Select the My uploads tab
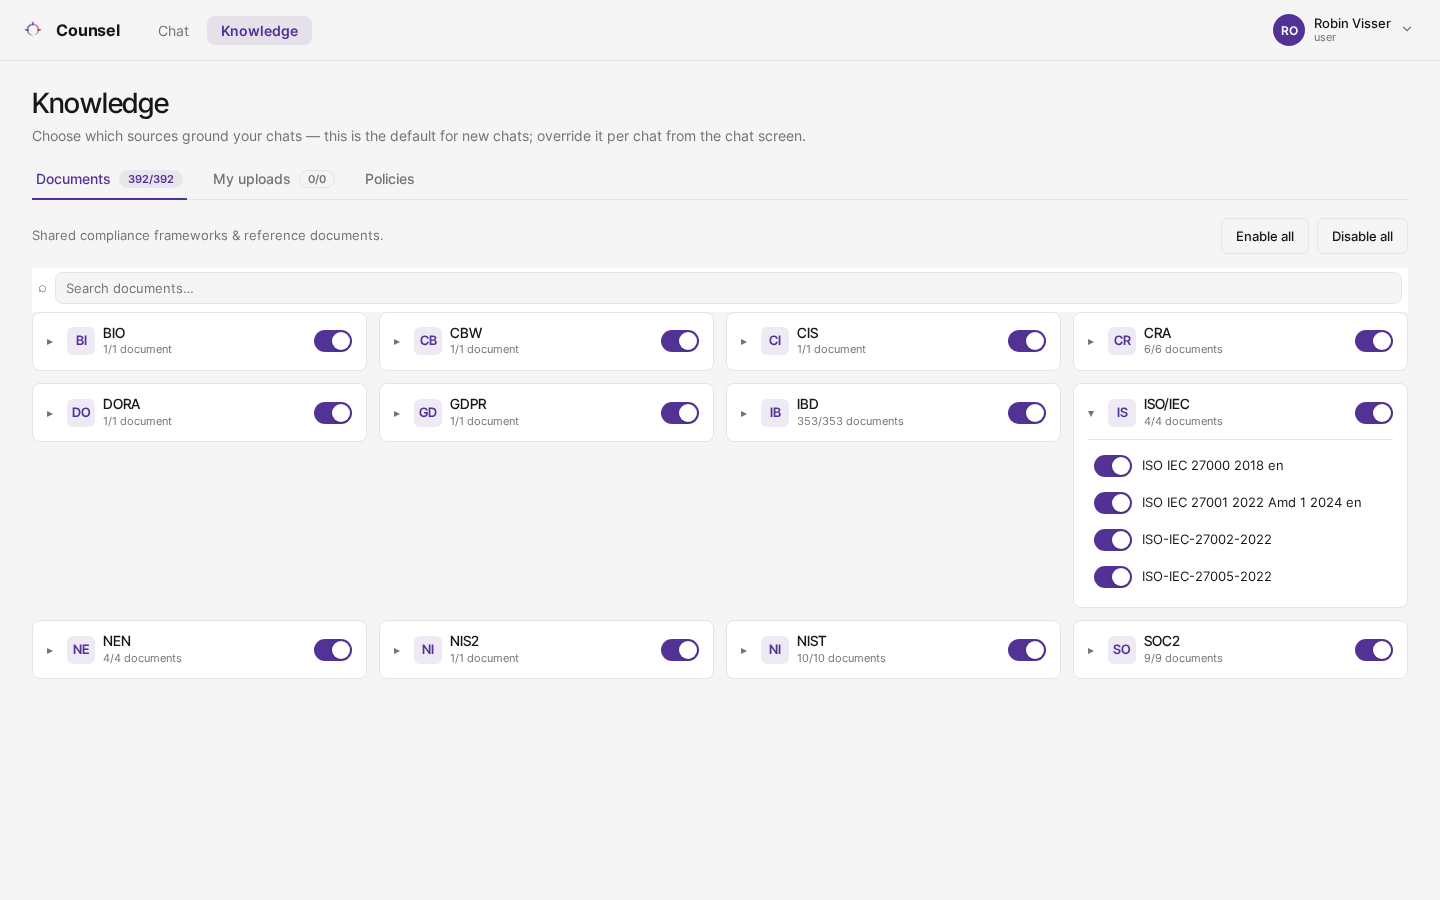1440x900 pixels. click(273, 179)
